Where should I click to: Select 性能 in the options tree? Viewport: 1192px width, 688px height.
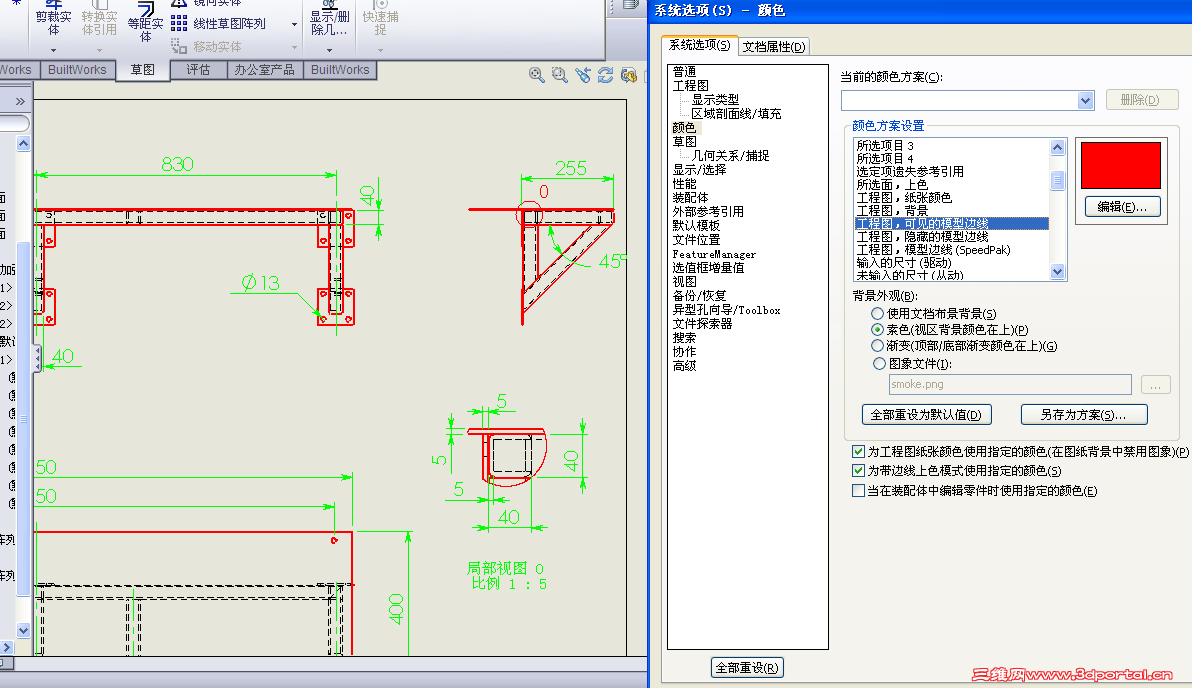[x=684, y=184]
